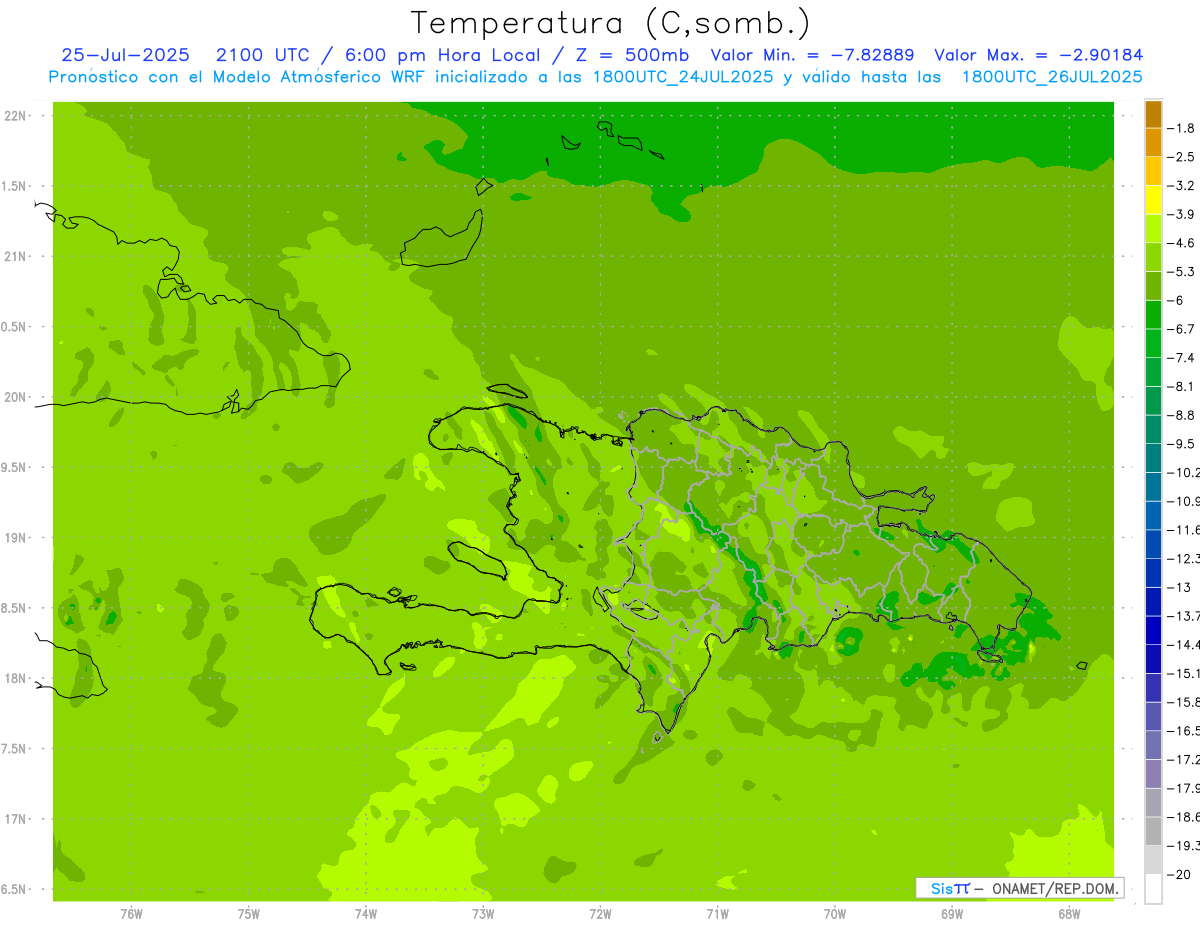
Task: Click the 'Valor Max. = -2.90184' text
Action: (x=1038, y=55)
